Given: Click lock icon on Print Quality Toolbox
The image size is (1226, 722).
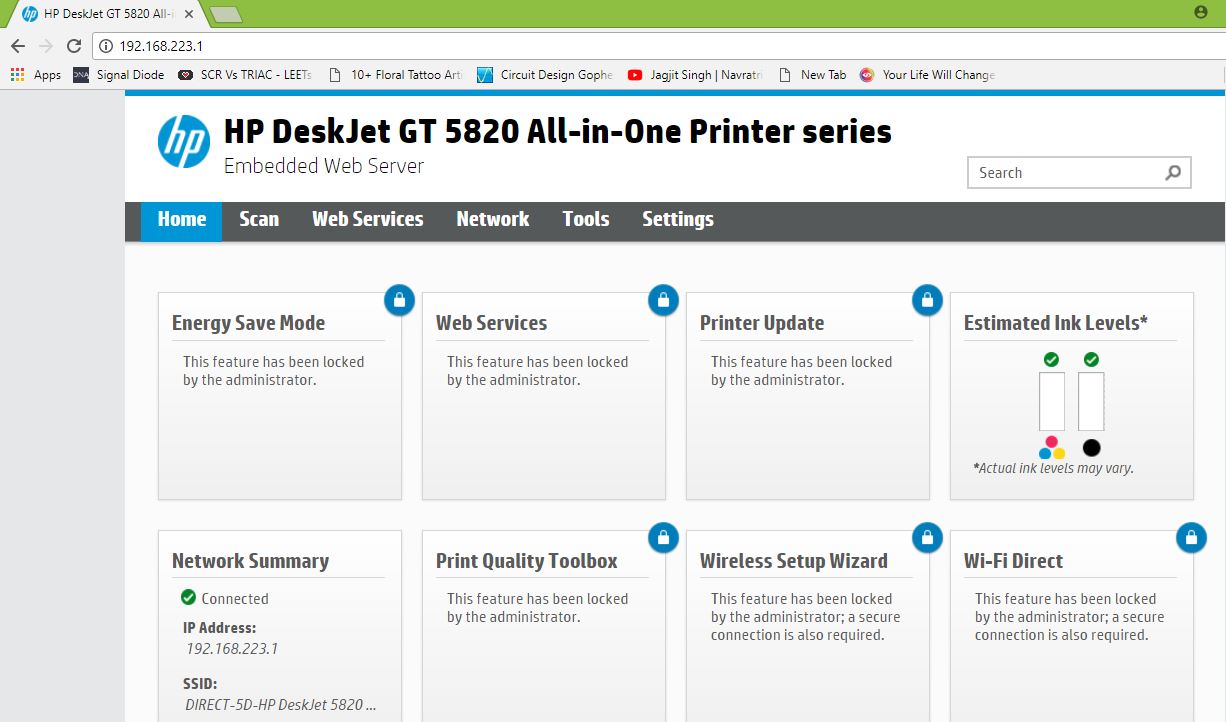Looking at the screenshot, I should 663,538.
